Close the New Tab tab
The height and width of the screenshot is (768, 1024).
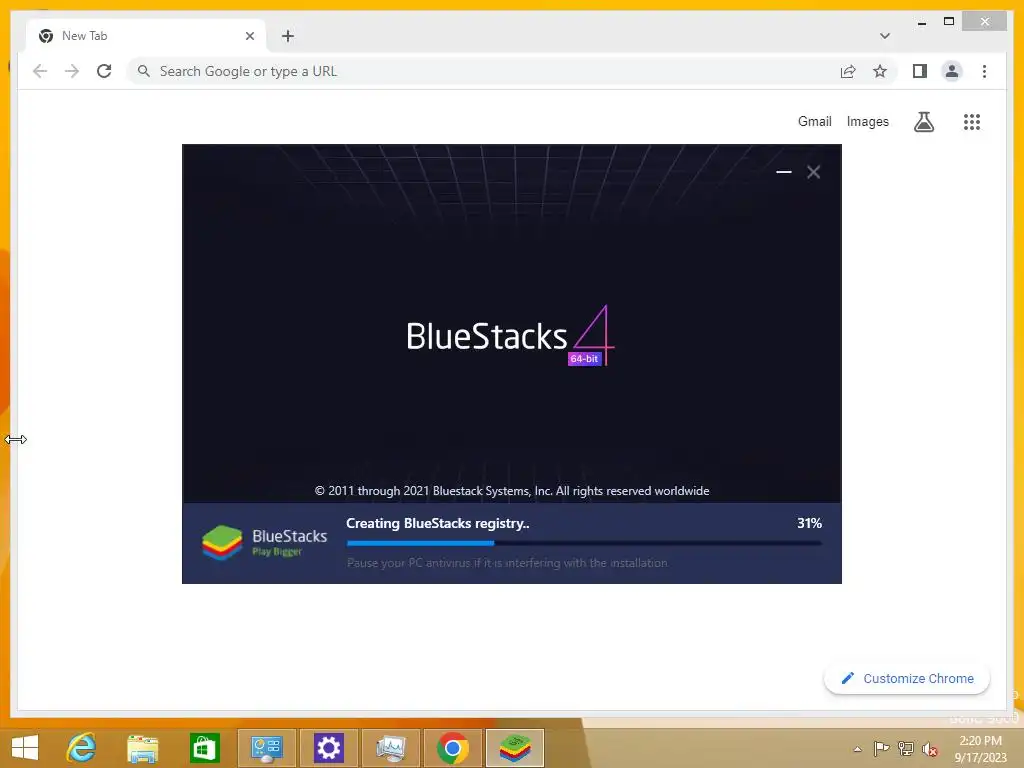click(249, 36)
